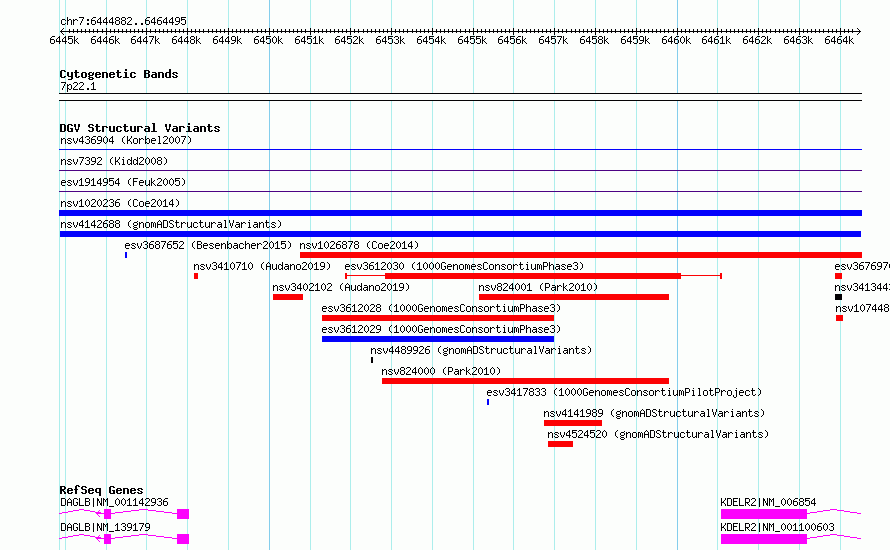Select the nsv4524520 gnomAD red bar
890x550 pixels.
pyautogui.click(x=560, y=444)
